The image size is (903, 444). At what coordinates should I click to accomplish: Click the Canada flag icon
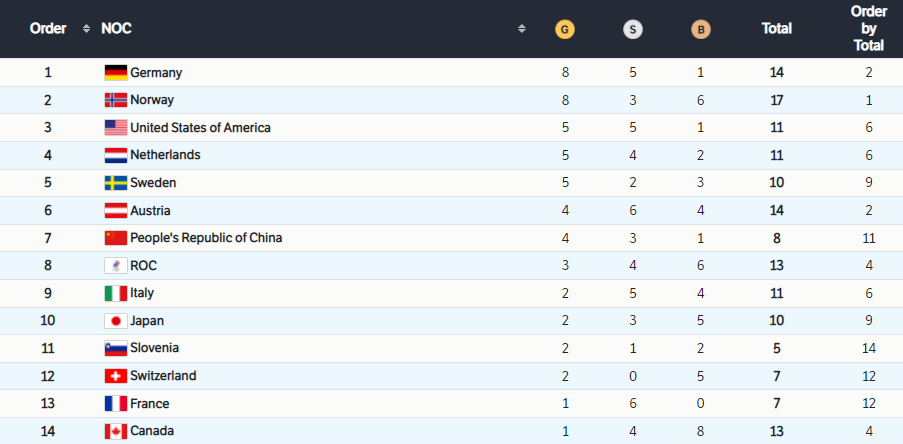116,431
